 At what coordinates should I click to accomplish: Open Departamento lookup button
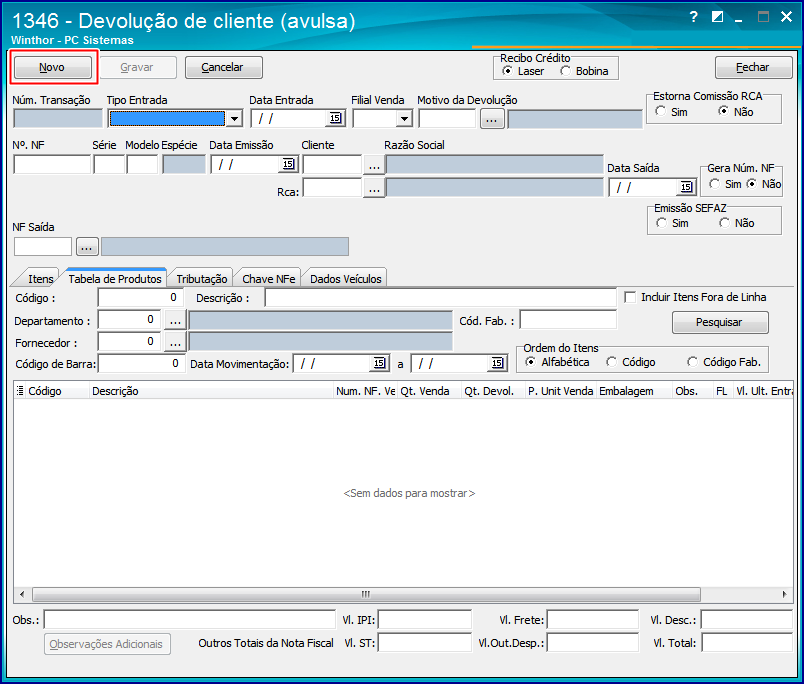175,320
